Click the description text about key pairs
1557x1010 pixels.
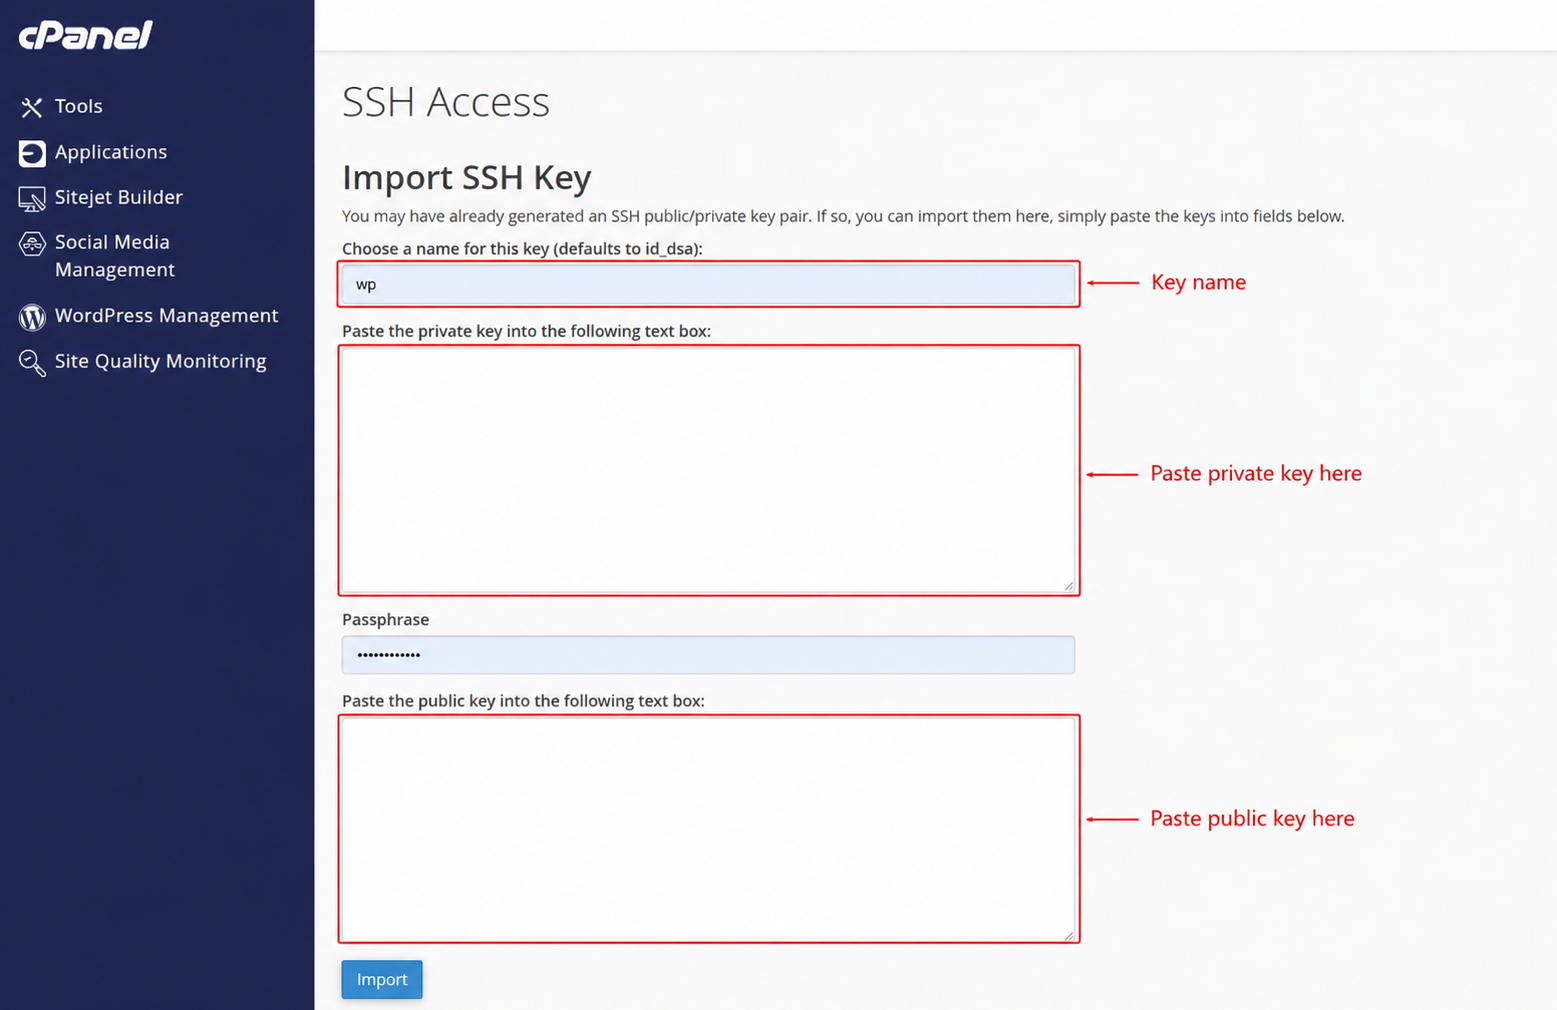843,216
